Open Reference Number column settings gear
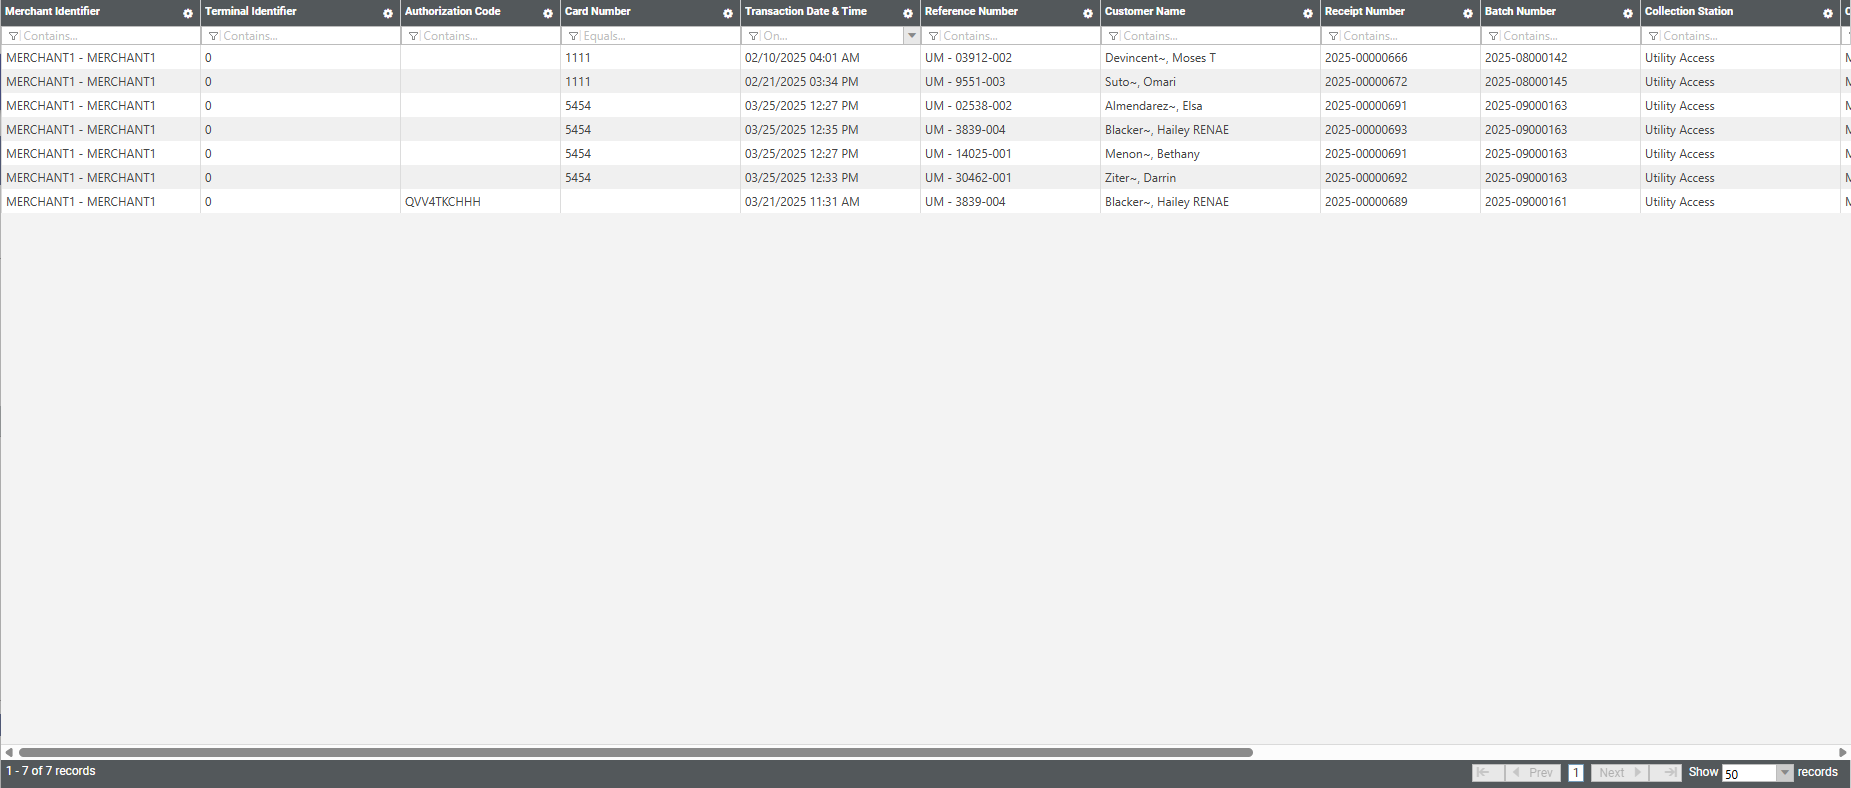 (1088, 13)
